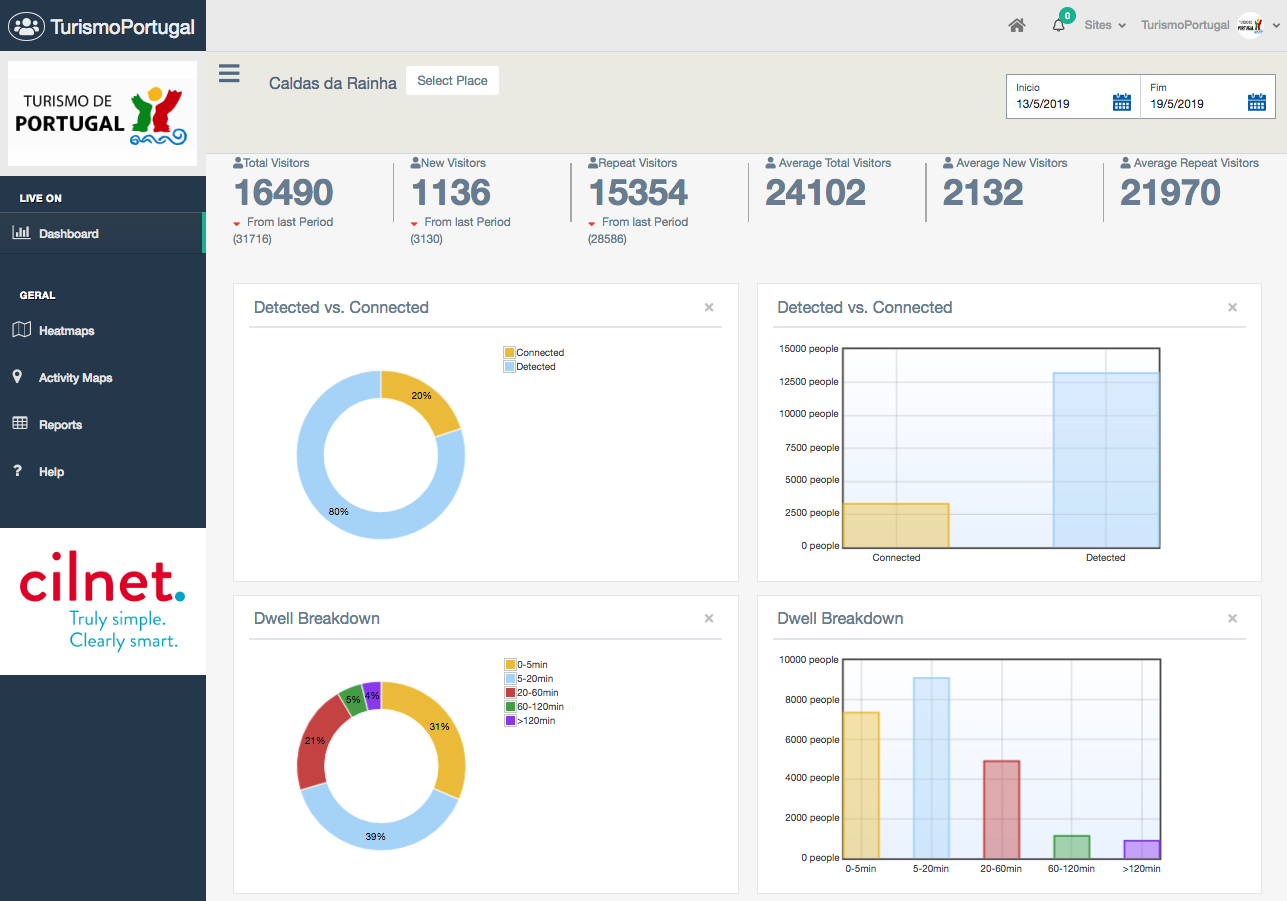Click the Total Visitors person icon
1287x901 pixels.
(x=238, y=162)
